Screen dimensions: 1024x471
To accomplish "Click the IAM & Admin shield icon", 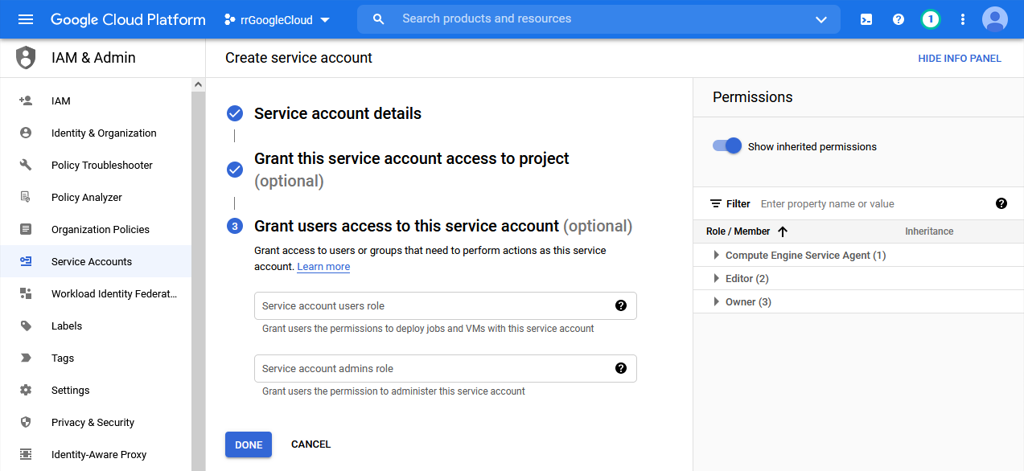I will [x=25, y=57].
